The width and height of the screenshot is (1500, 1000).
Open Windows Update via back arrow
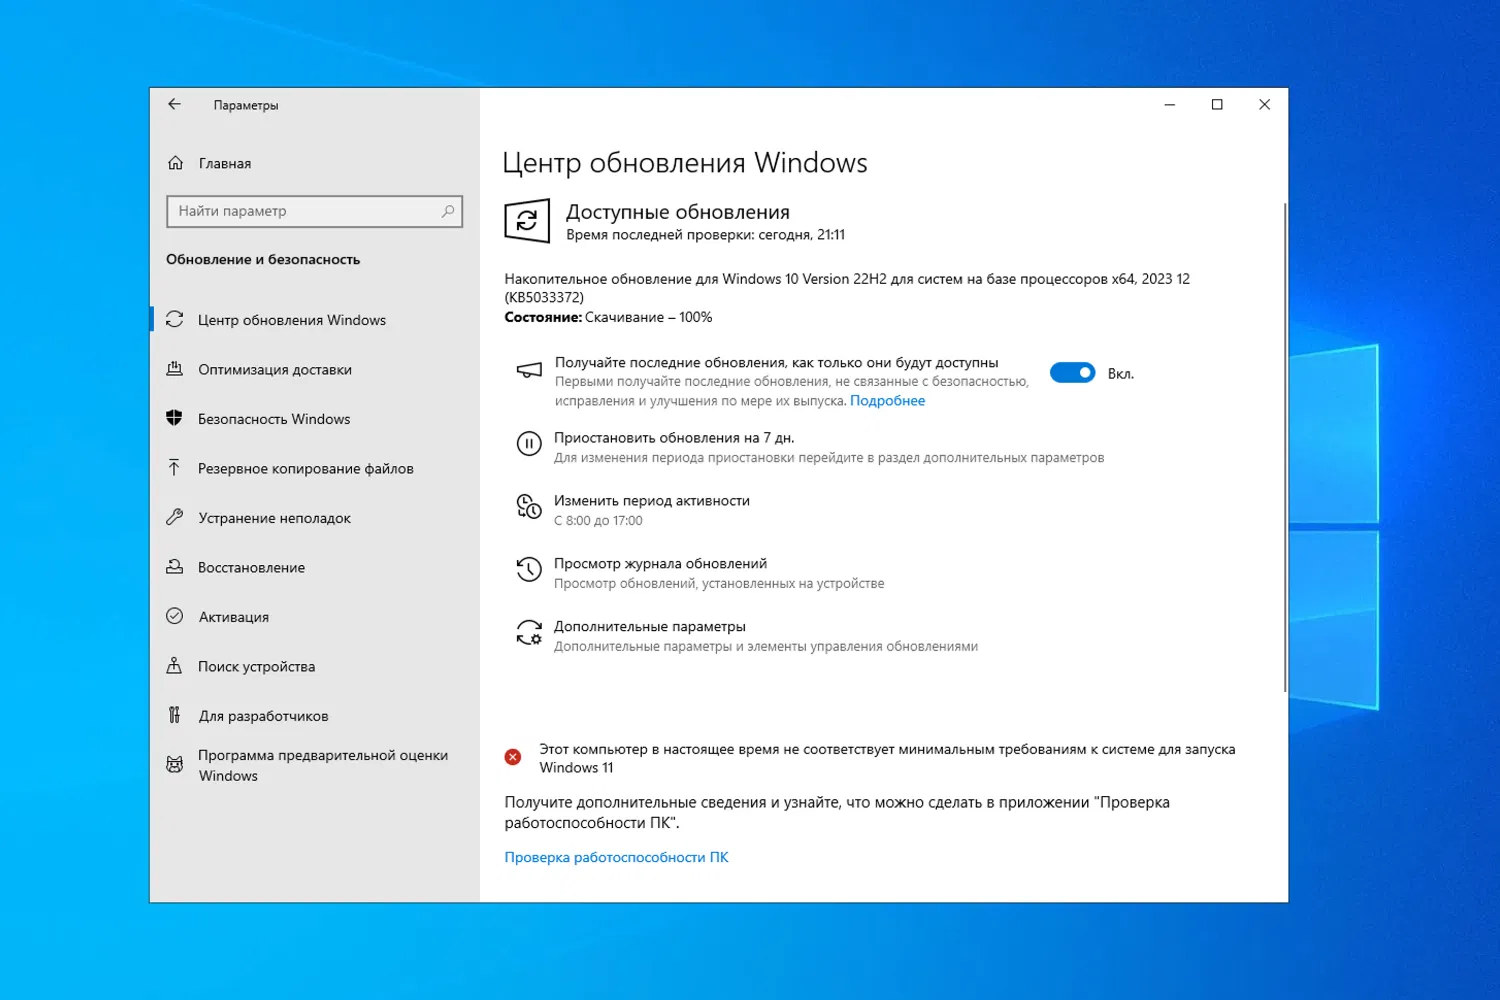[x=175, y=104]
